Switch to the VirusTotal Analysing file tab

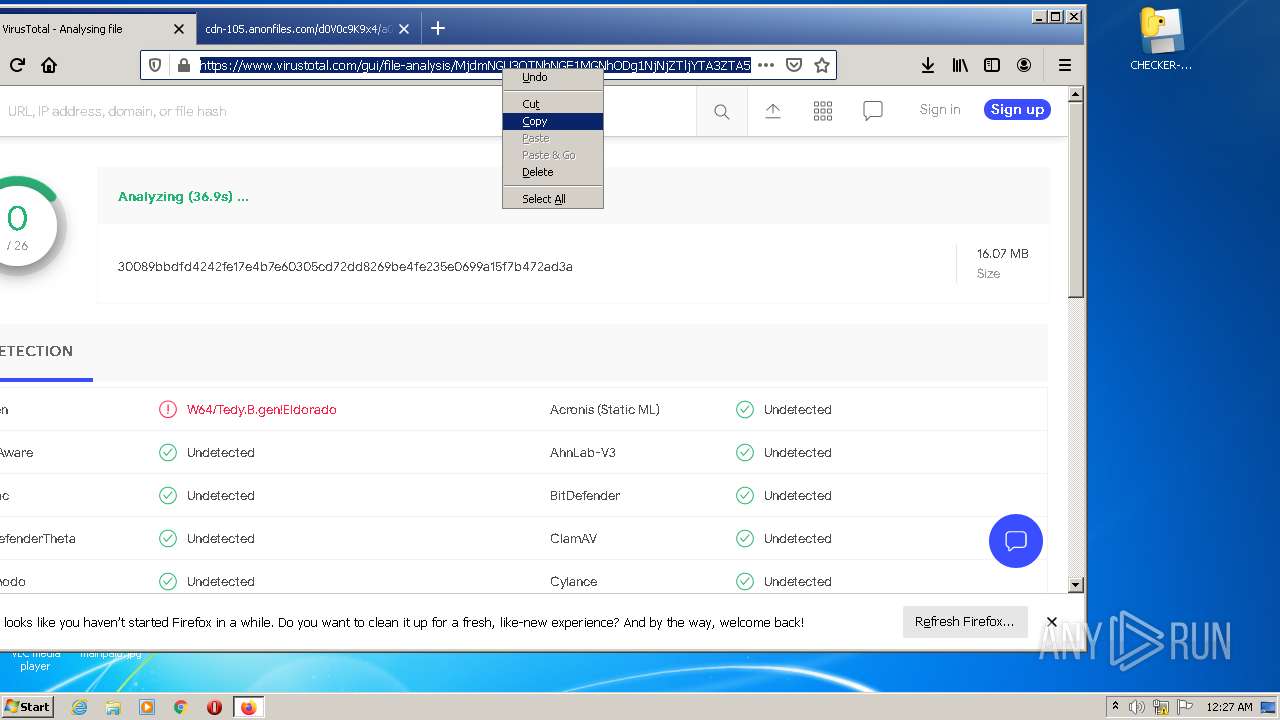coord(85,29)
